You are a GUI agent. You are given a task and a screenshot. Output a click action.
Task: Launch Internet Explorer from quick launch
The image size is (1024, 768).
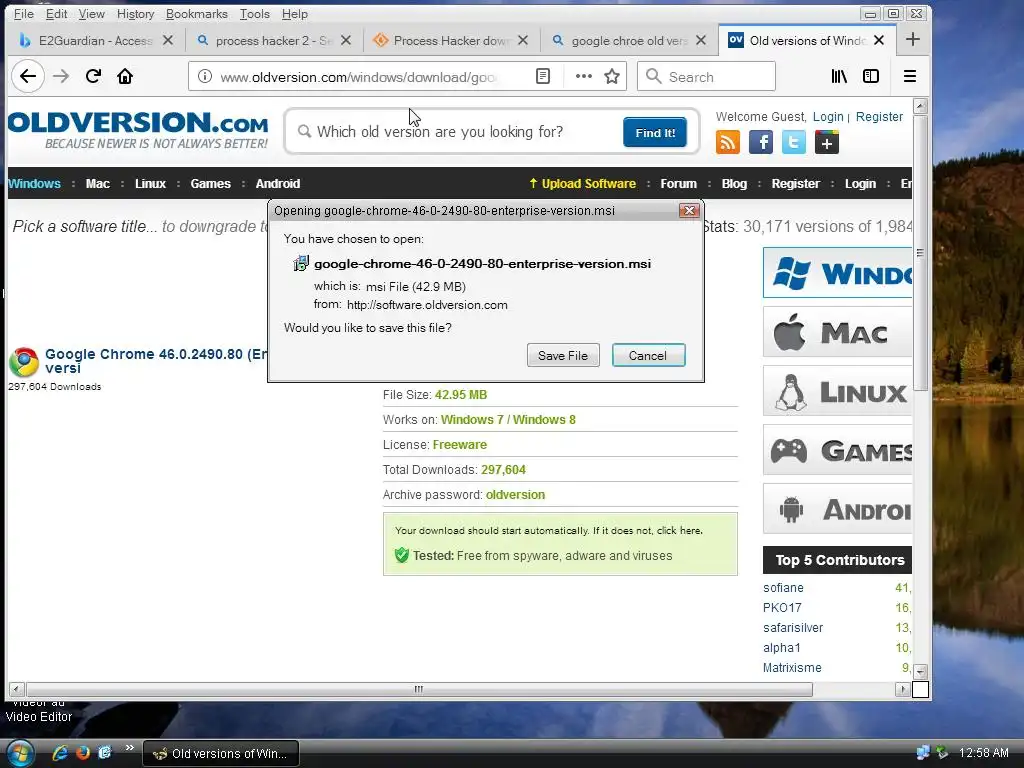click(59, 752)
